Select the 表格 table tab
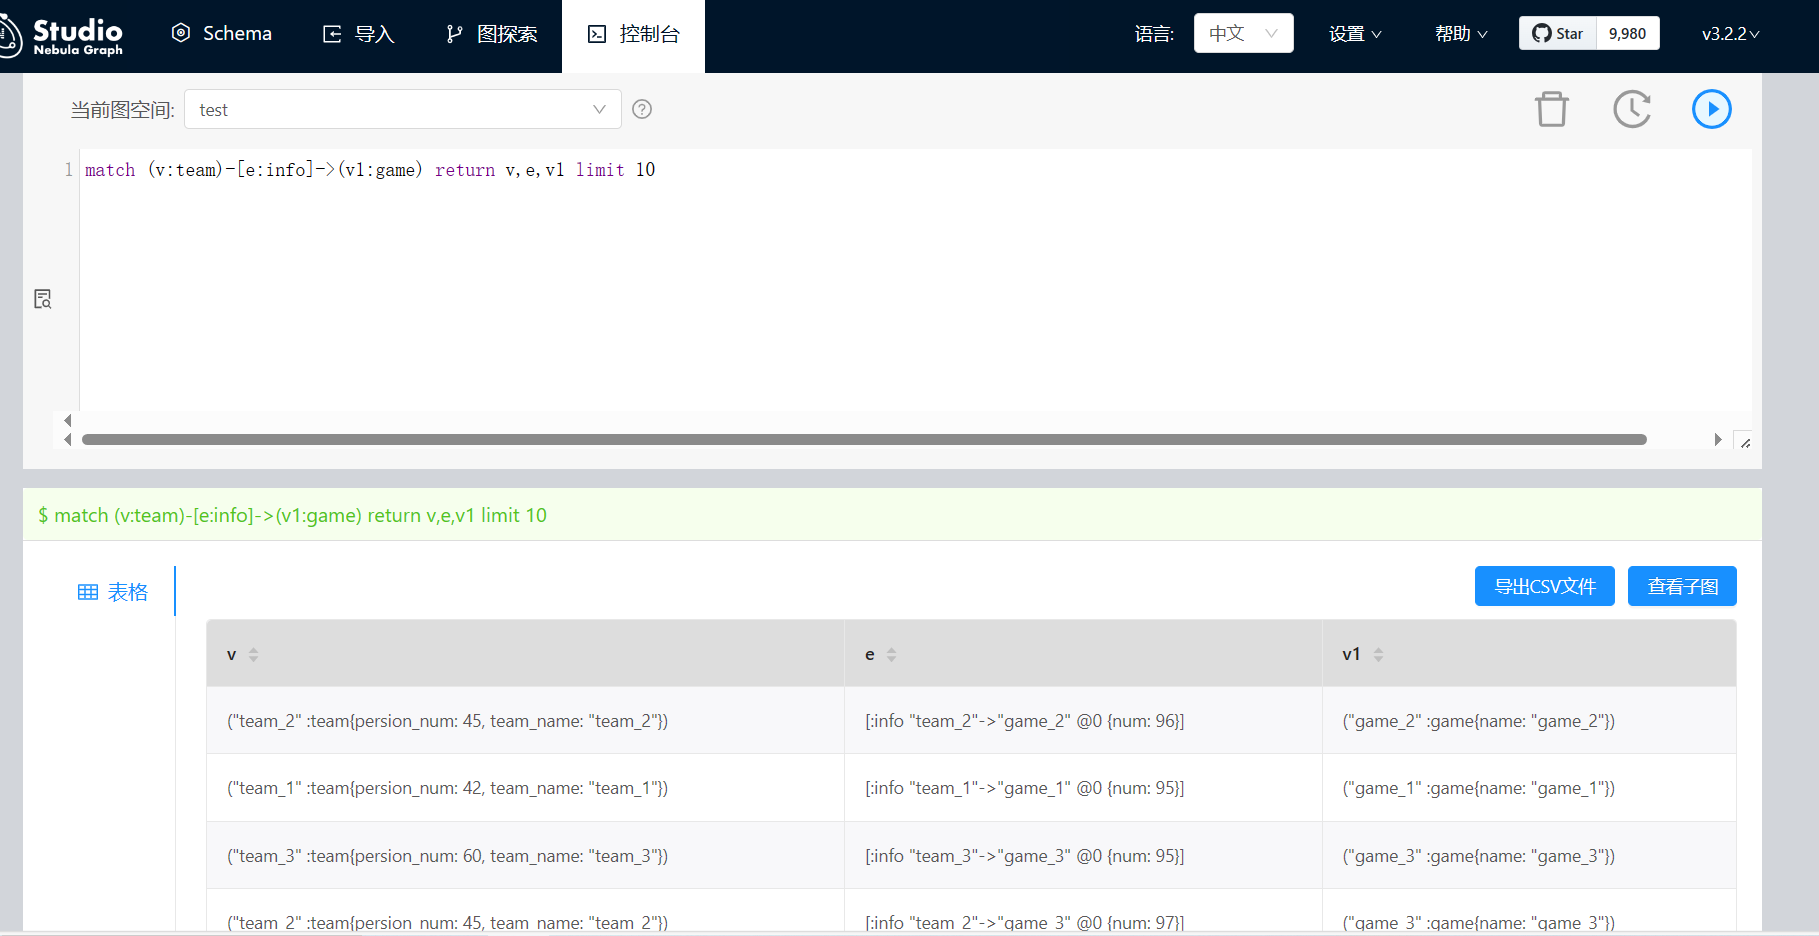 click(112, 592)
